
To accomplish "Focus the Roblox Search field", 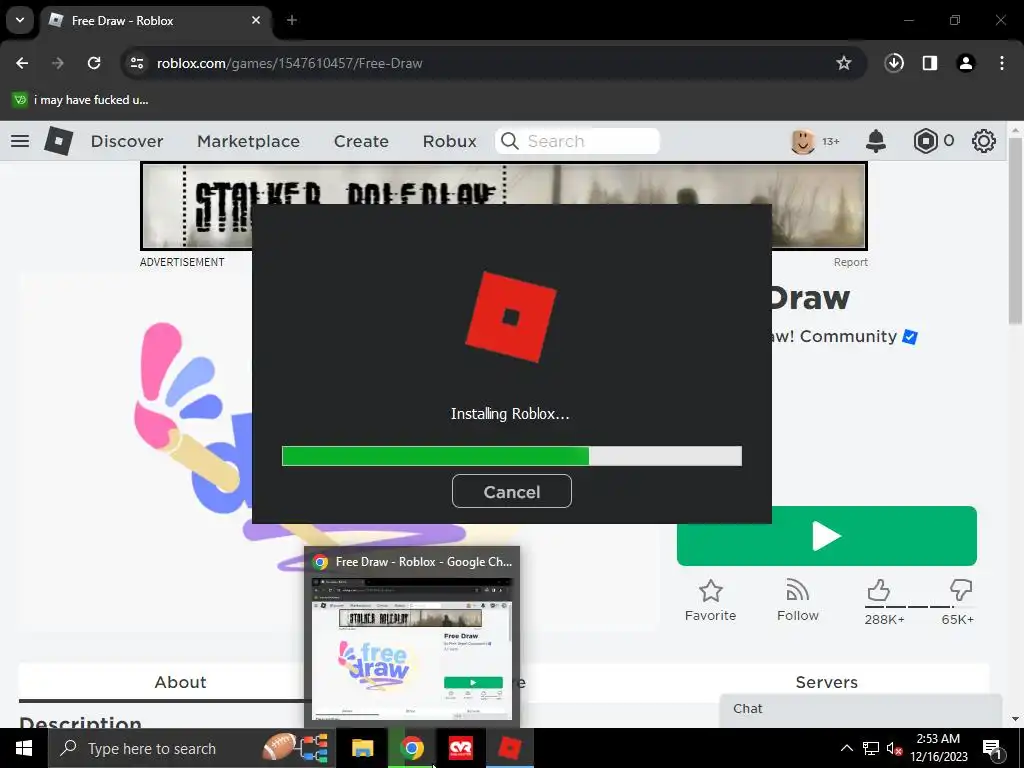I will [x=577, y=141].
